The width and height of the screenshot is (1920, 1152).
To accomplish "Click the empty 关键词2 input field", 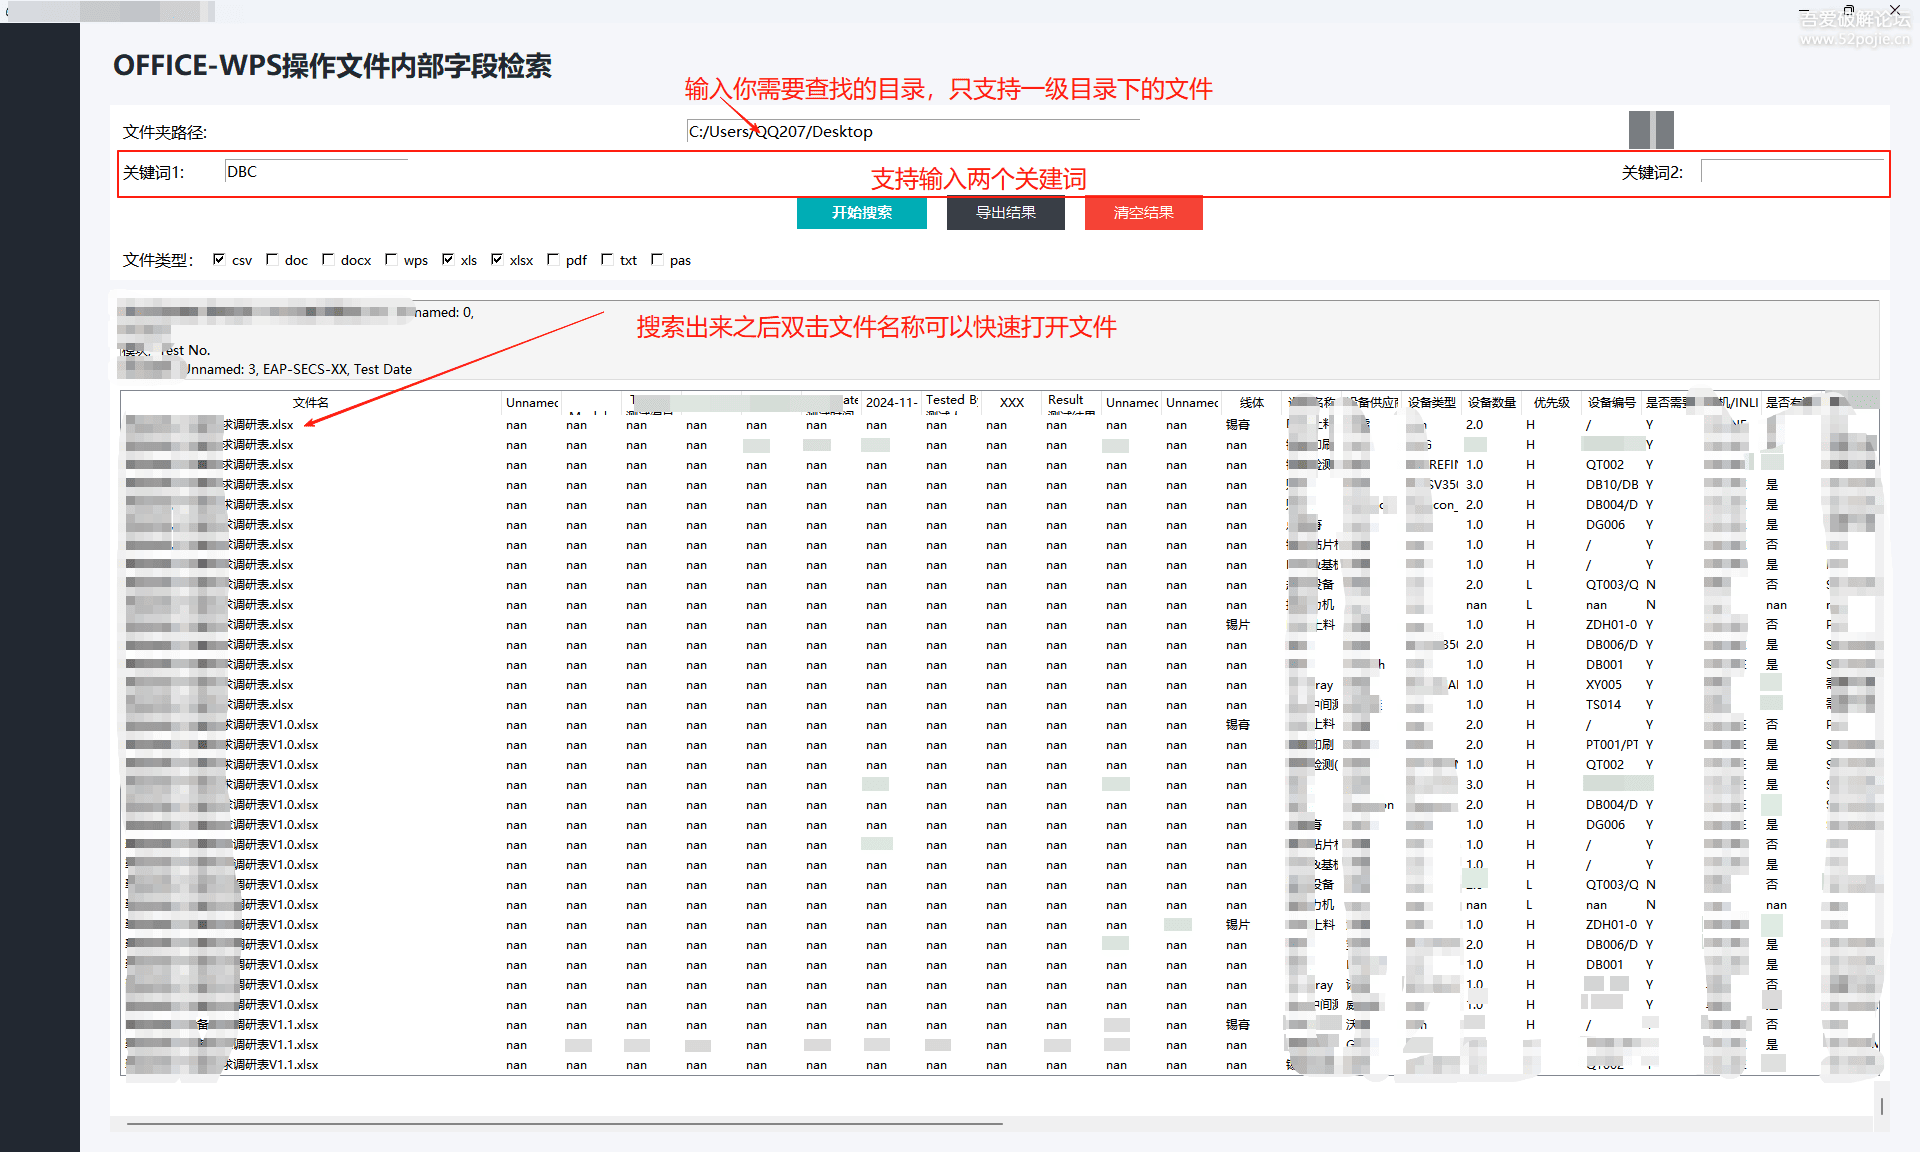I will 1793,170.
